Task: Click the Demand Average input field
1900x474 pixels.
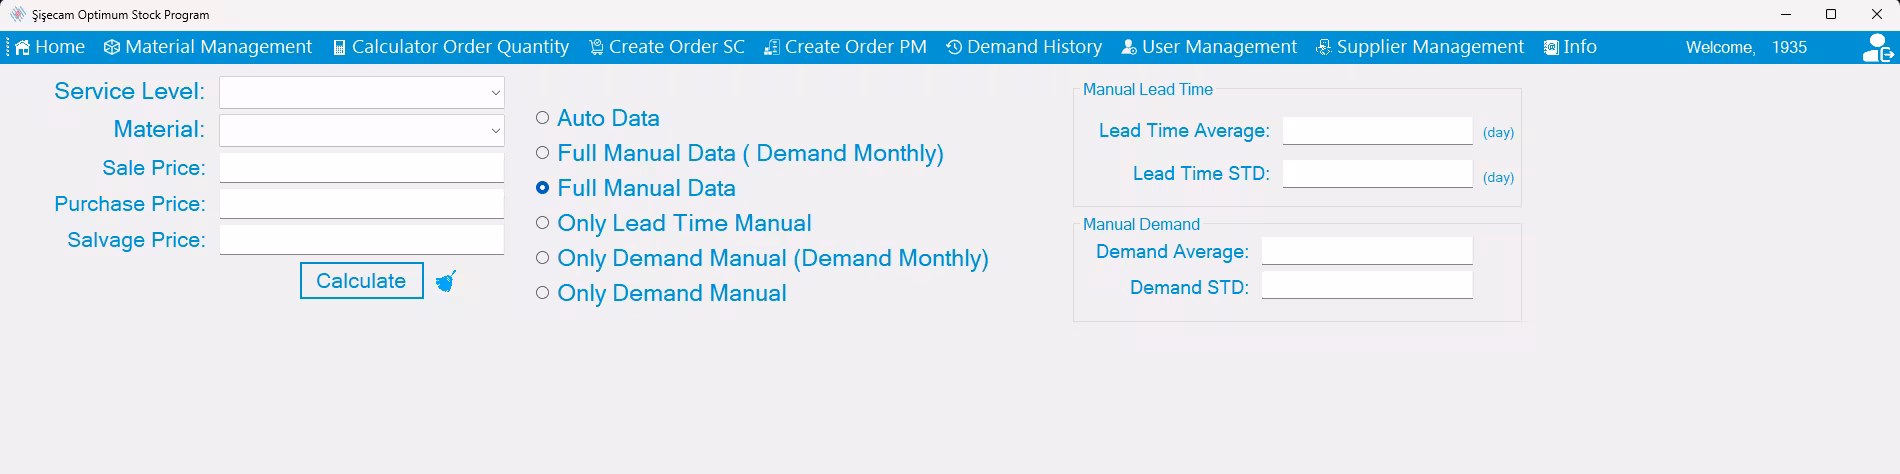Action: click(x=1367, y=251)
